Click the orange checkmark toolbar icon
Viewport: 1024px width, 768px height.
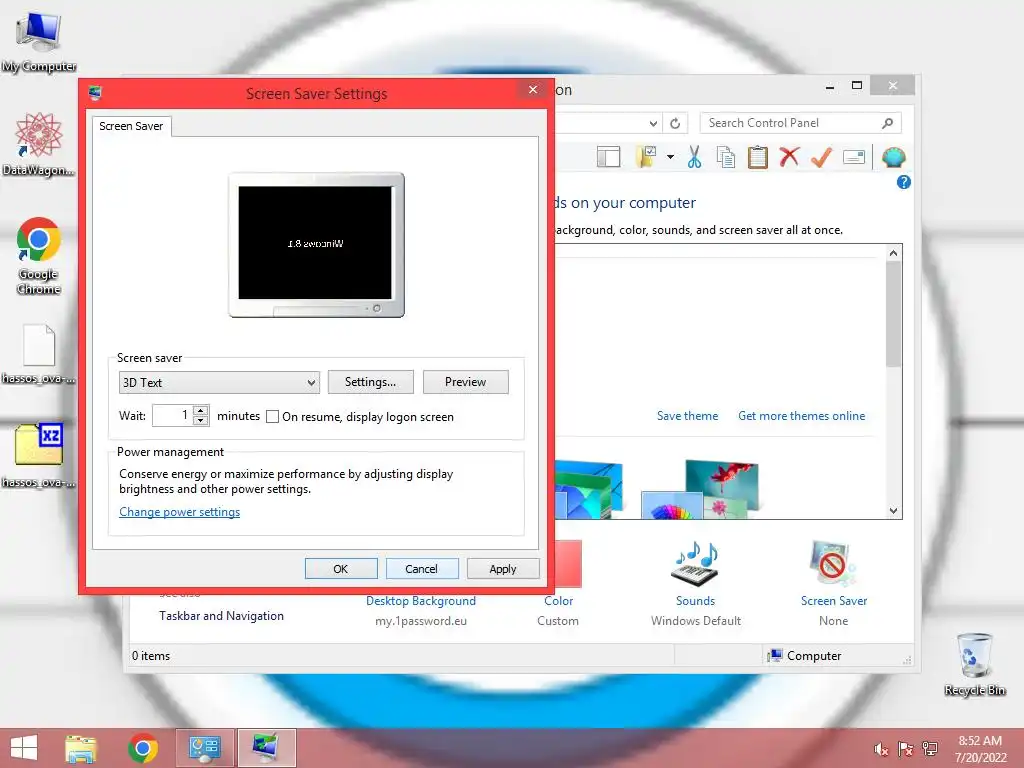822,157
